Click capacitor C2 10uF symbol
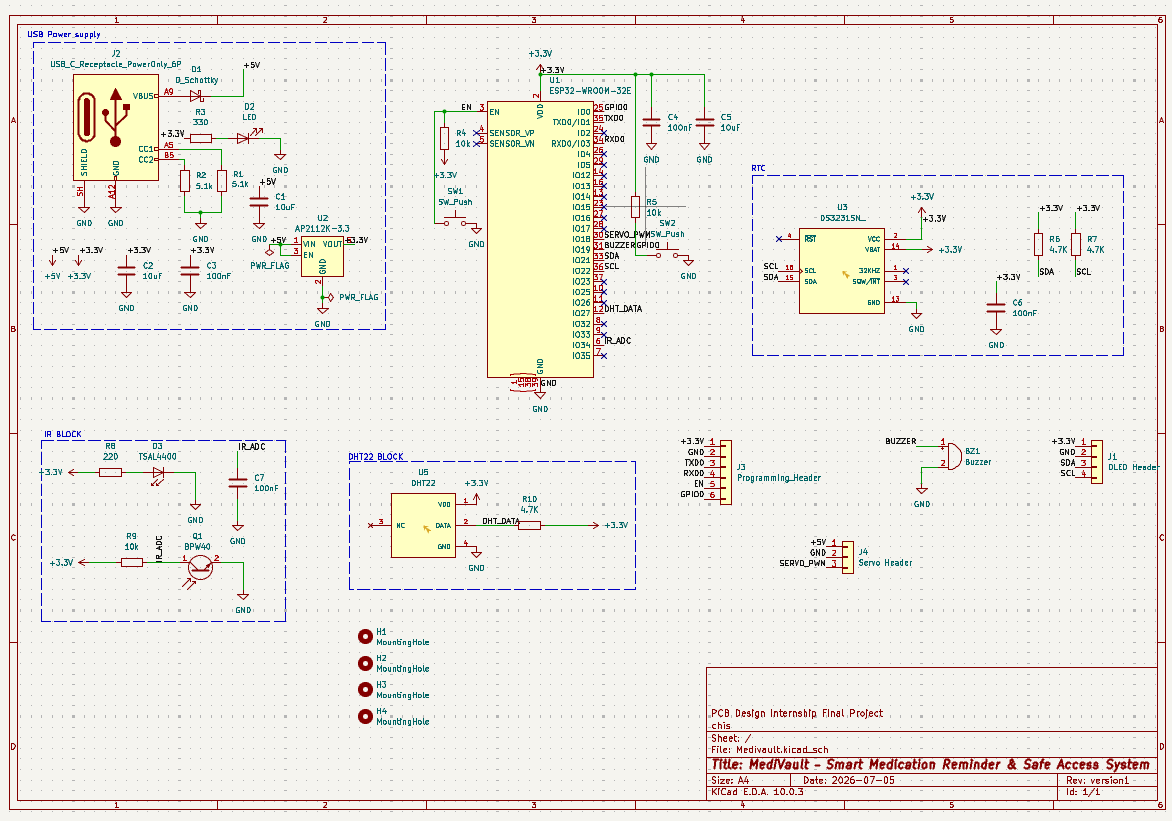 (126, 271)
